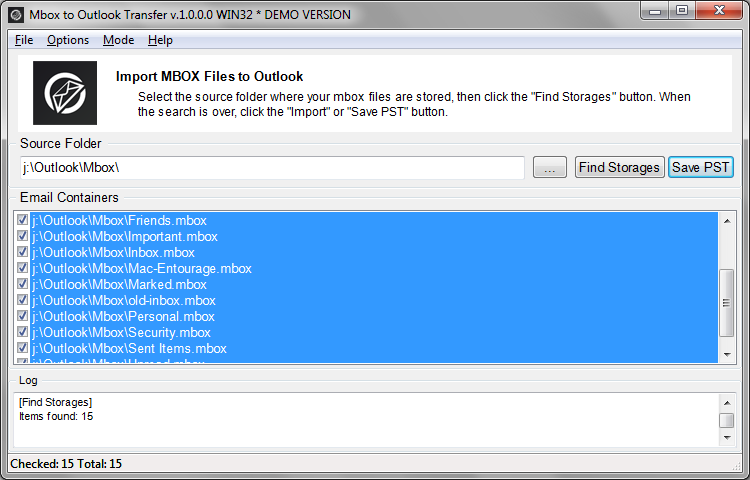Click the Save PST button
Image resolution: width=750 pixels, height=480 pixels.
pyautogui.click(x=700, y=167)
